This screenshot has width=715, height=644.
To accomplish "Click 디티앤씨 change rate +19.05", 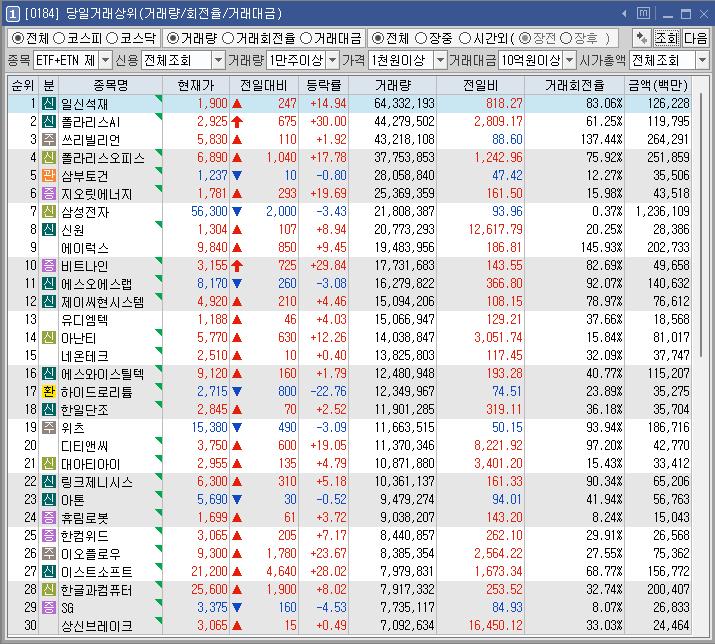I will 328,445.
